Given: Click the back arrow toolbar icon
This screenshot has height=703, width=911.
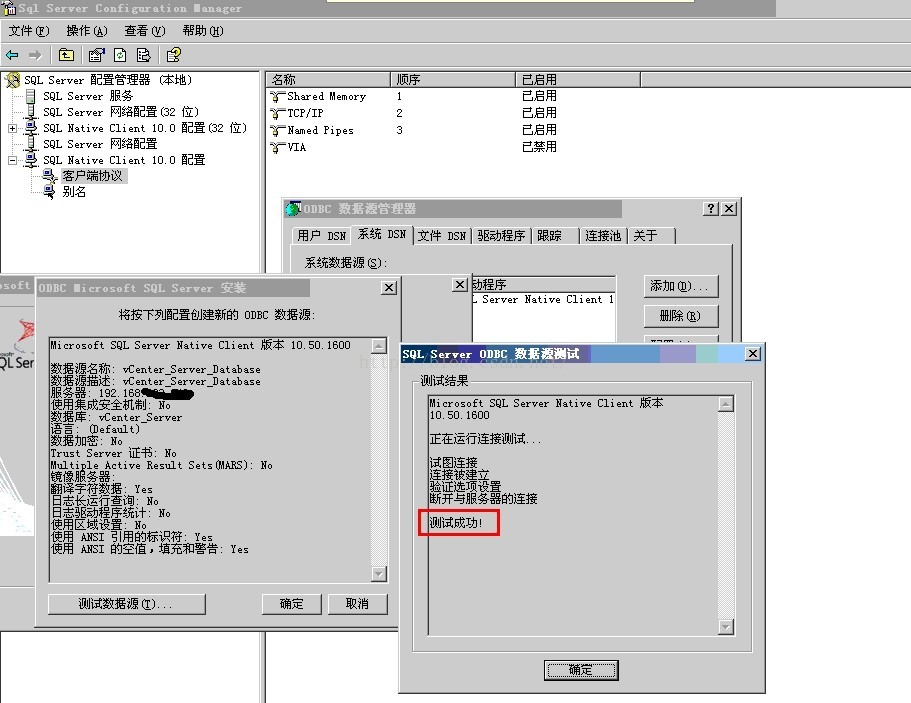Looking at the screenshot, I should (x=12, y=55).
